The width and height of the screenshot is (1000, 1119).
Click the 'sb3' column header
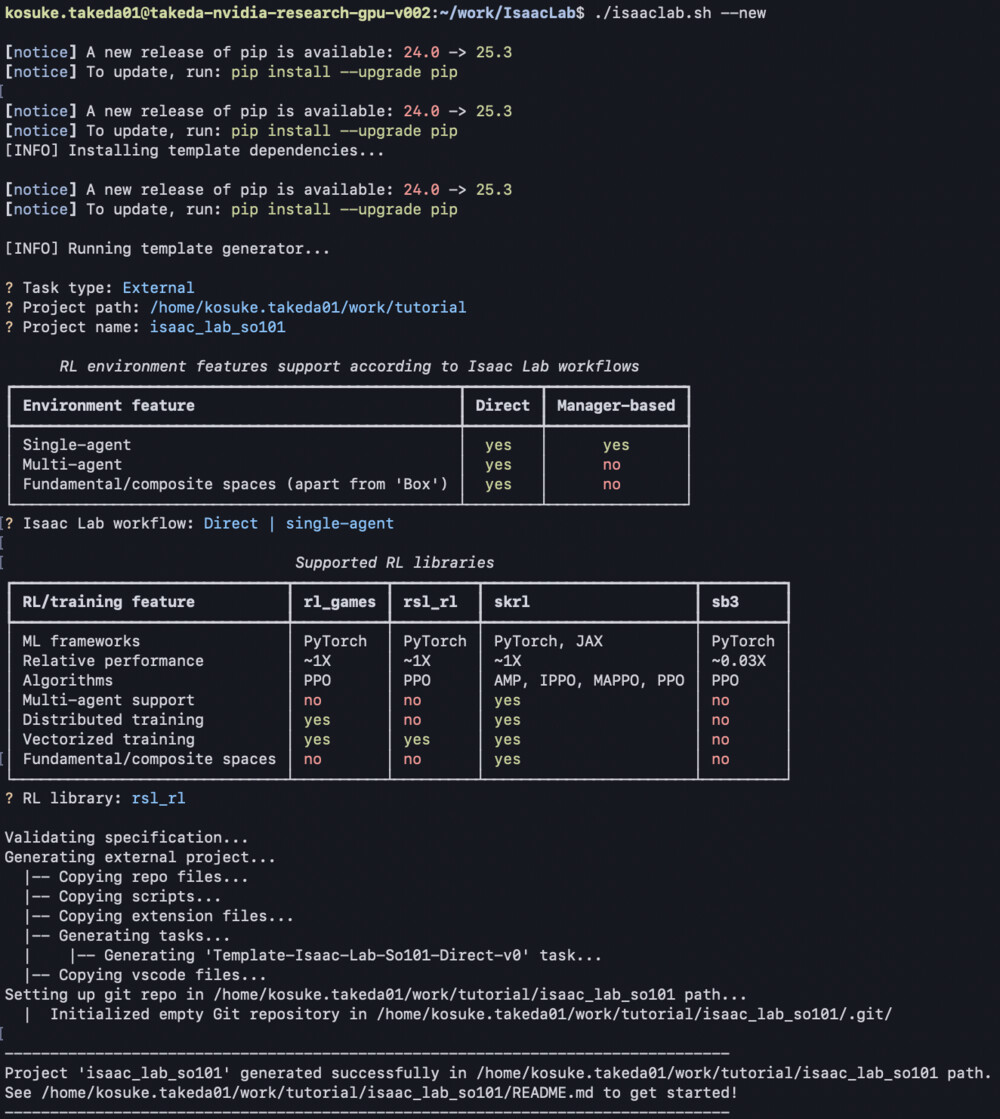pos(724,602)
